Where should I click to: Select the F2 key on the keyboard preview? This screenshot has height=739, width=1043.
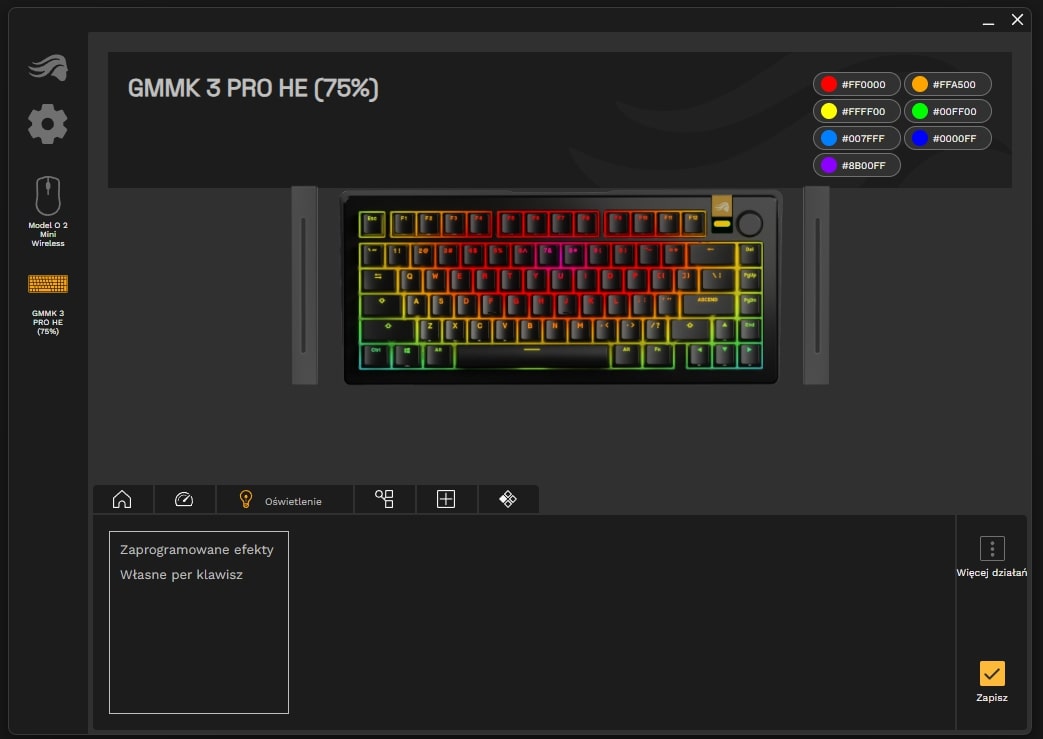coord(428,223)
